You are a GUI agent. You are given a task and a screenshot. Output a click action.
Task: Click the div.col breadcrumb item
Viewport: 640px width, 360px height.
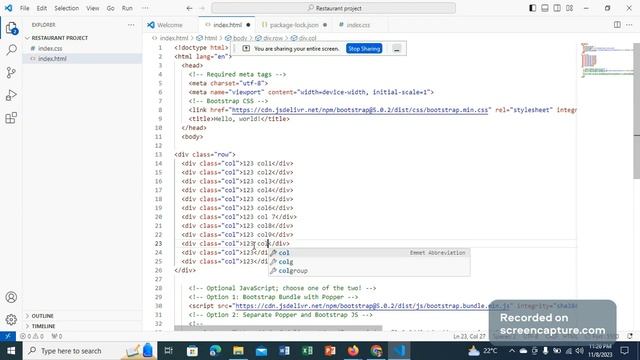point(307,38)
